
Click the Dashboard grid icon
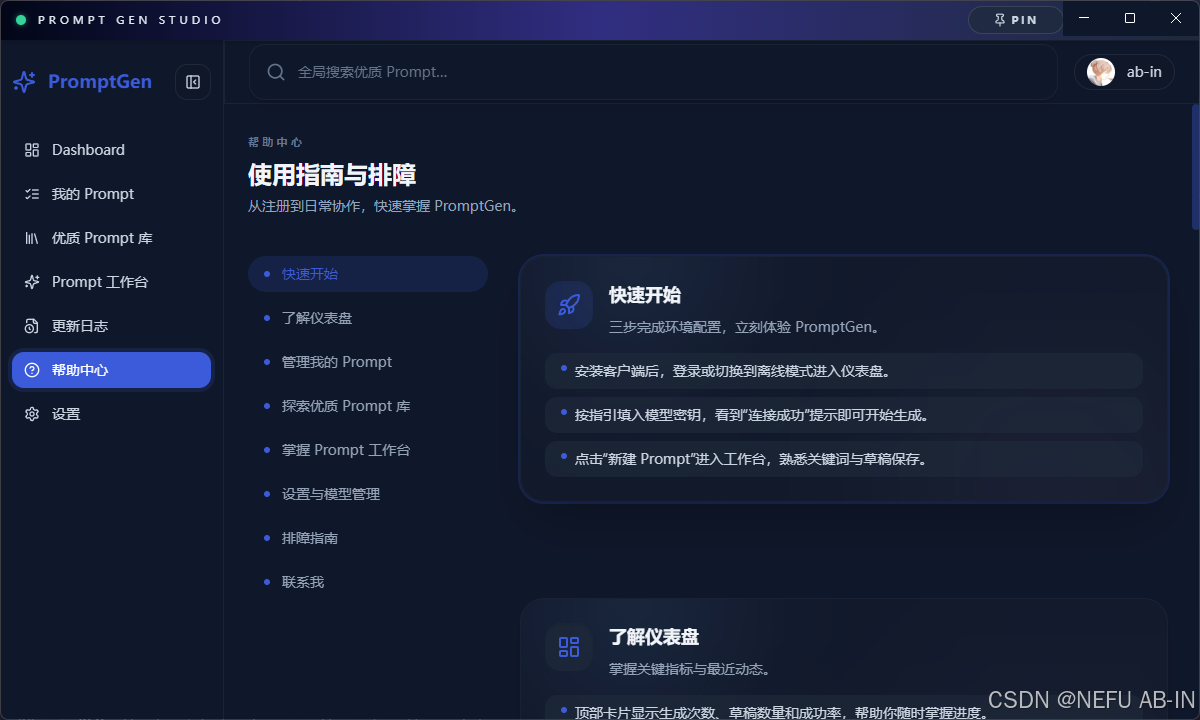(32, 150)
